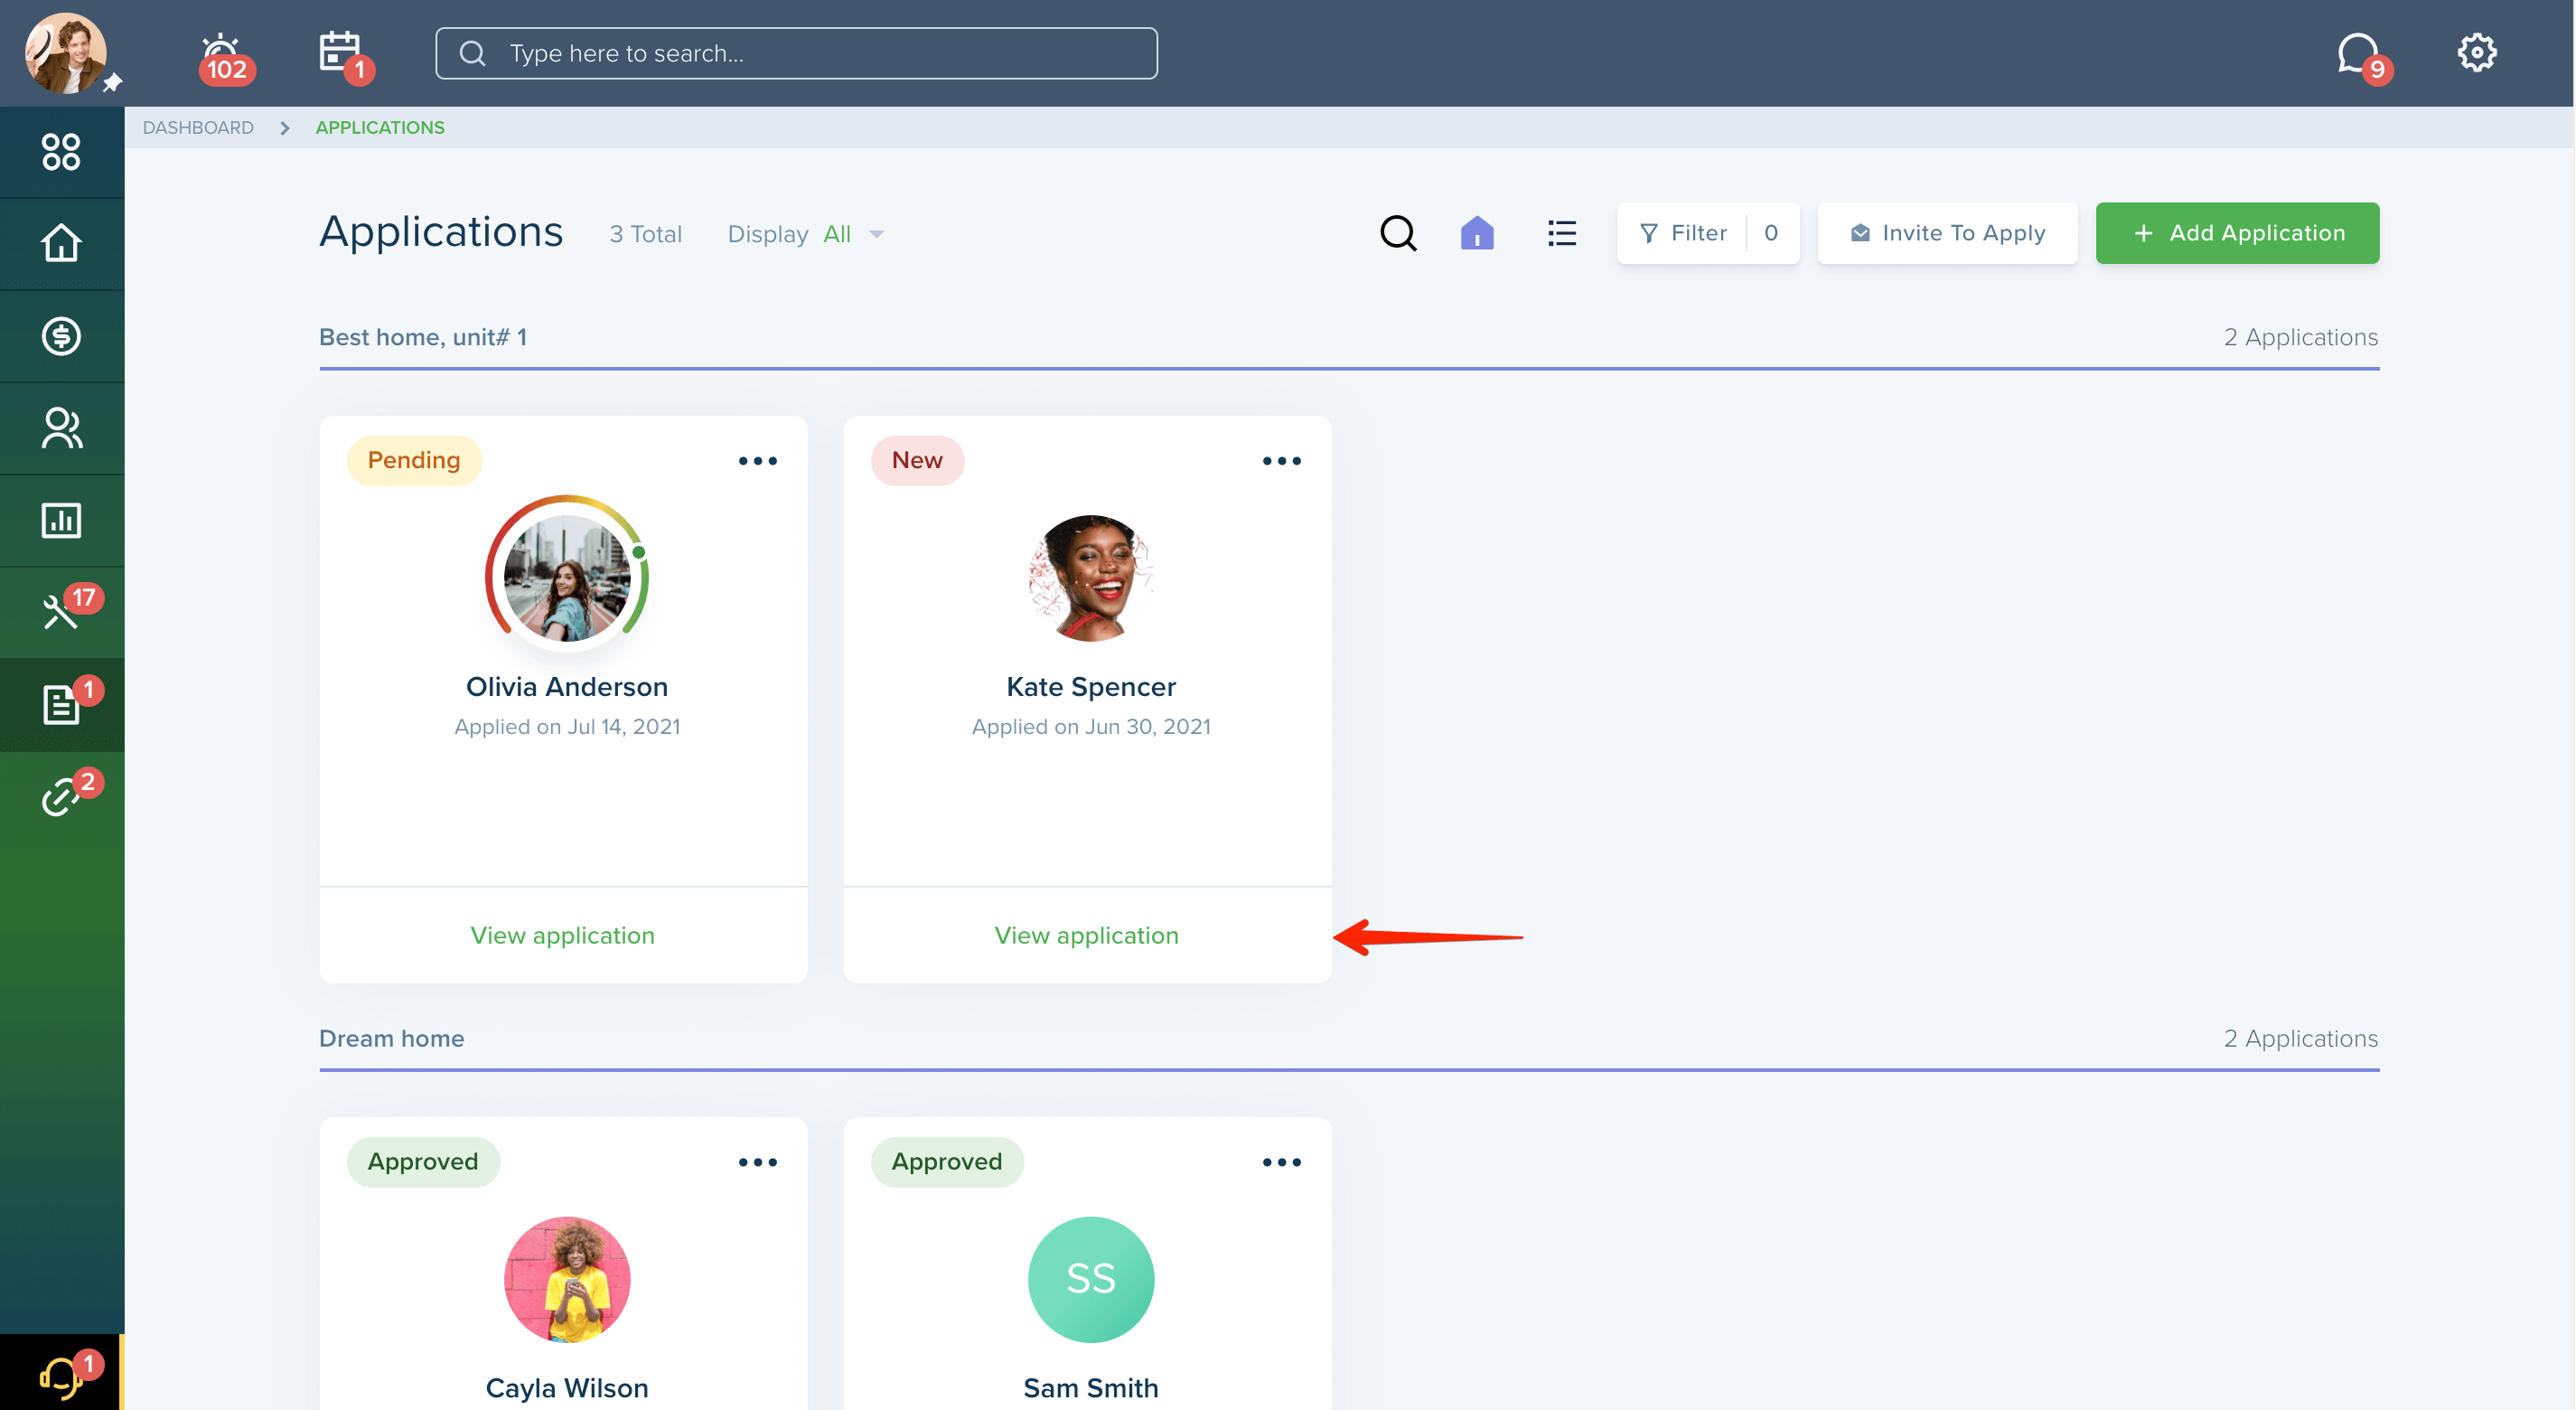
Task: Open the alarm reminders icon with 102 badge
Action: 225,58
